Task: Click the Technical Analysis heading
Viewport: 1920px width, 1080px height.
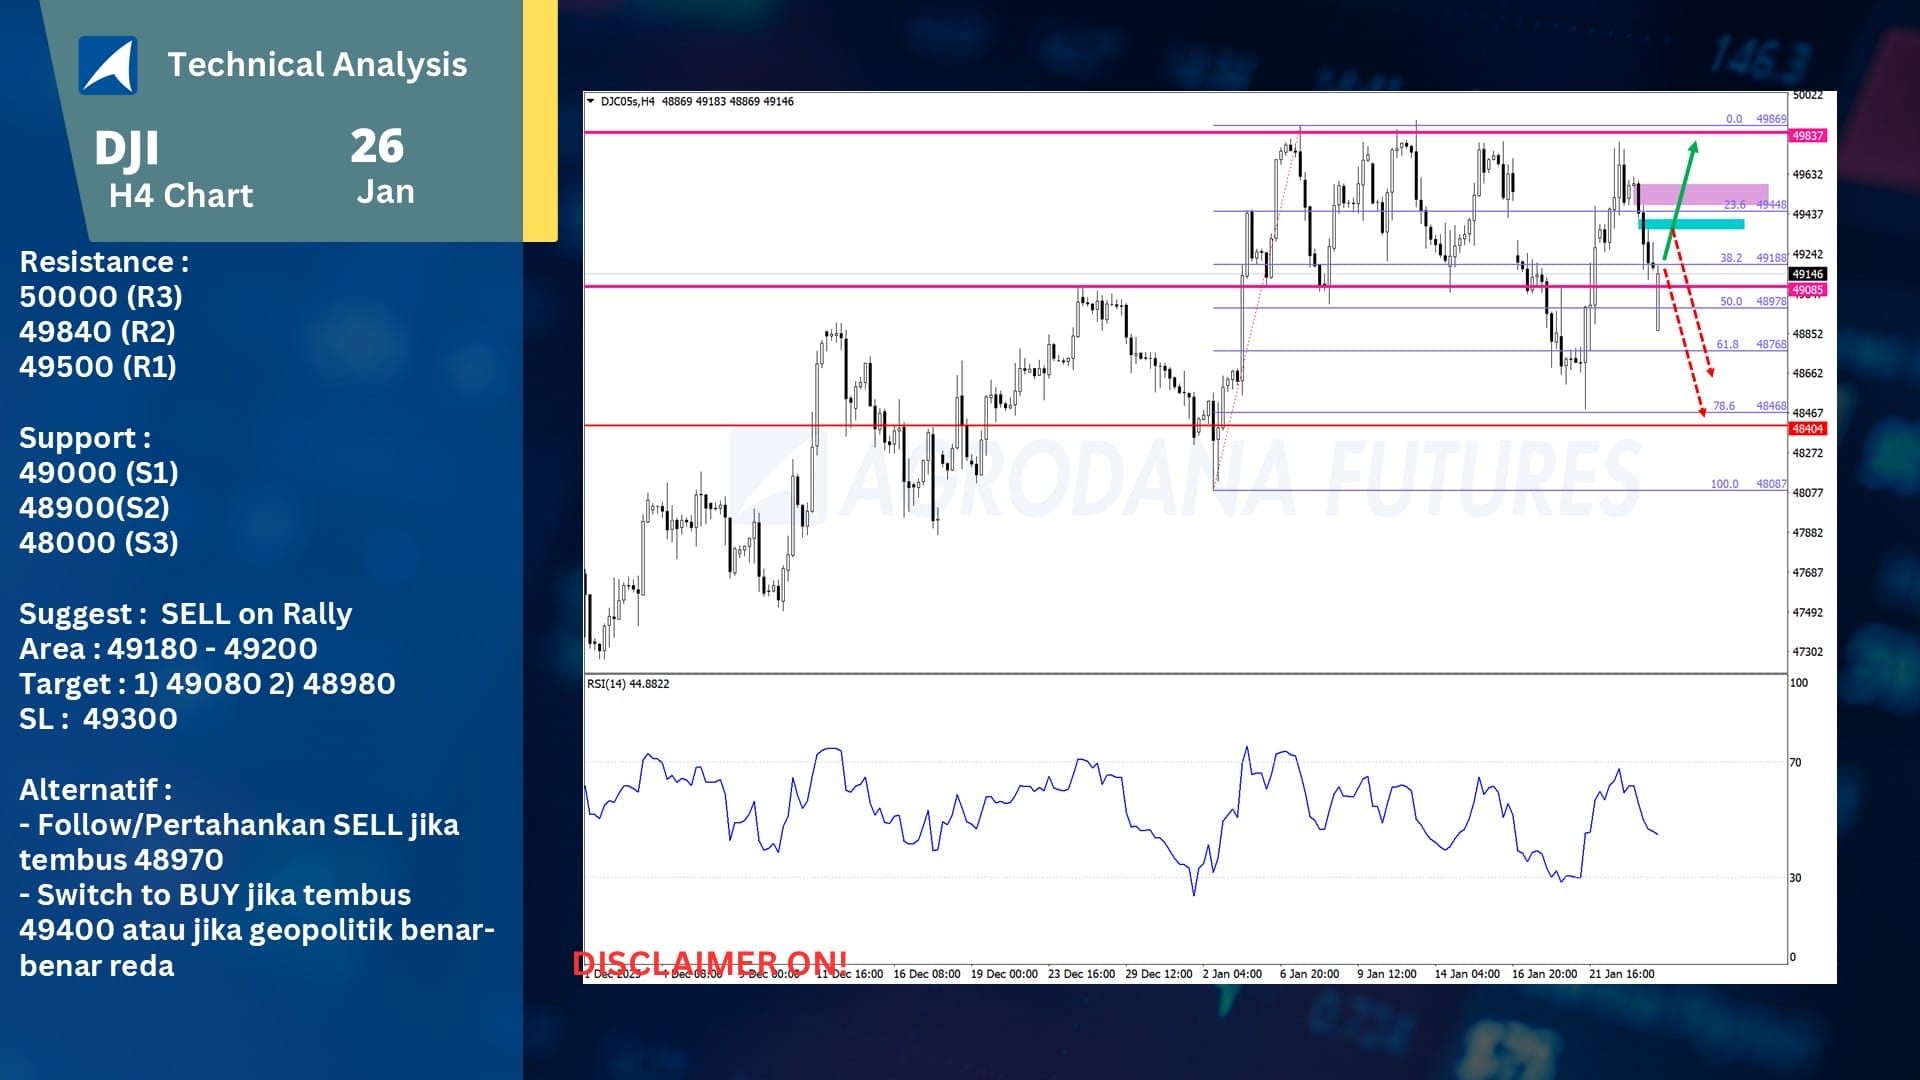Action: tap(317, 64)
